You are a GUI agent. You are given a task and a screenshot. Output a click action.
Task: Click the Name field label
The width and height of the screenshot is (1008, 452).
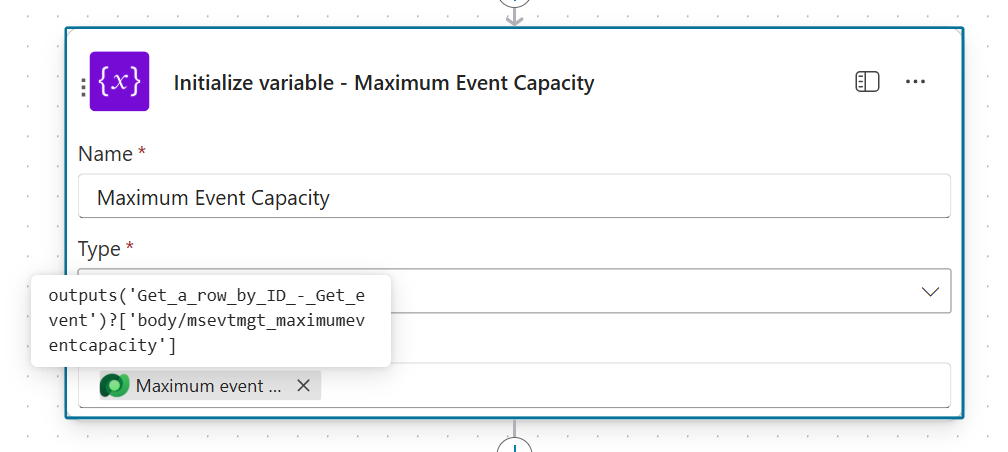point(105,154)
